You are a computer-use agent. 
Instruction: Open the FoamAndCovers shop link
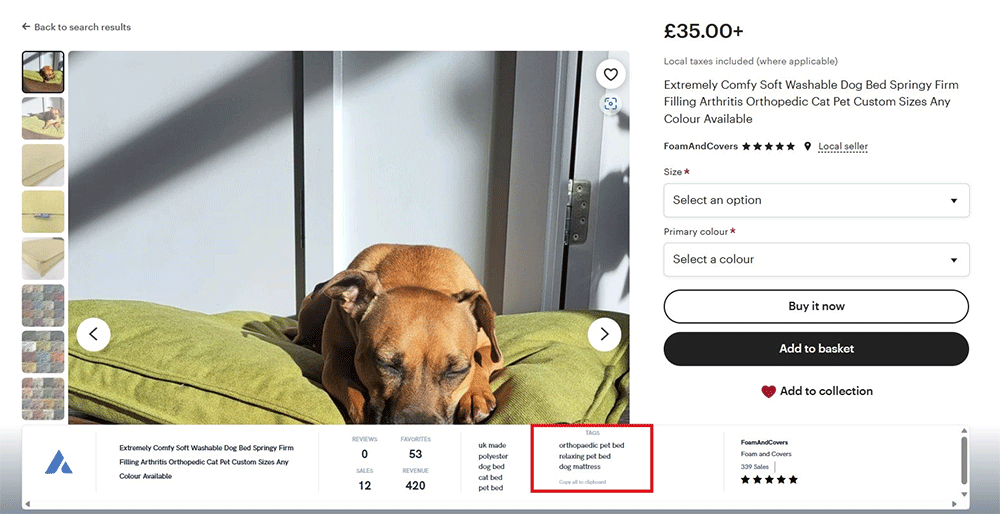[x=700, y=146]
